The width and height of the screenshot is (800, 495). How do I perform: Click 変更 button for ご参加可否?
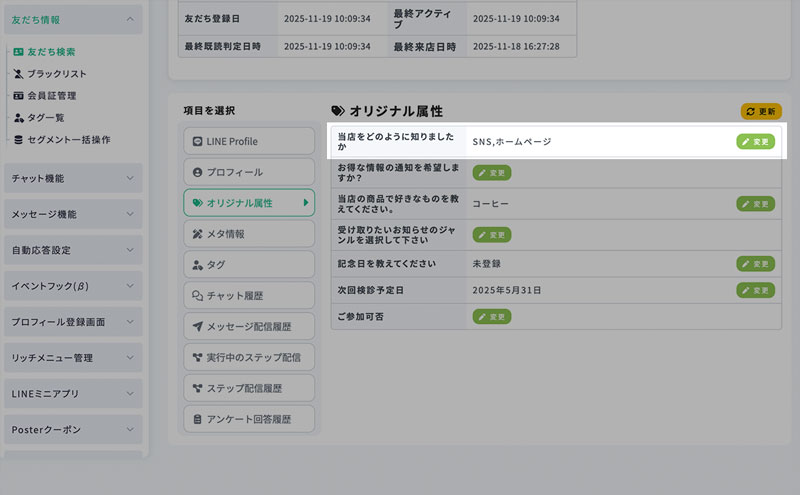click(491, 316)
